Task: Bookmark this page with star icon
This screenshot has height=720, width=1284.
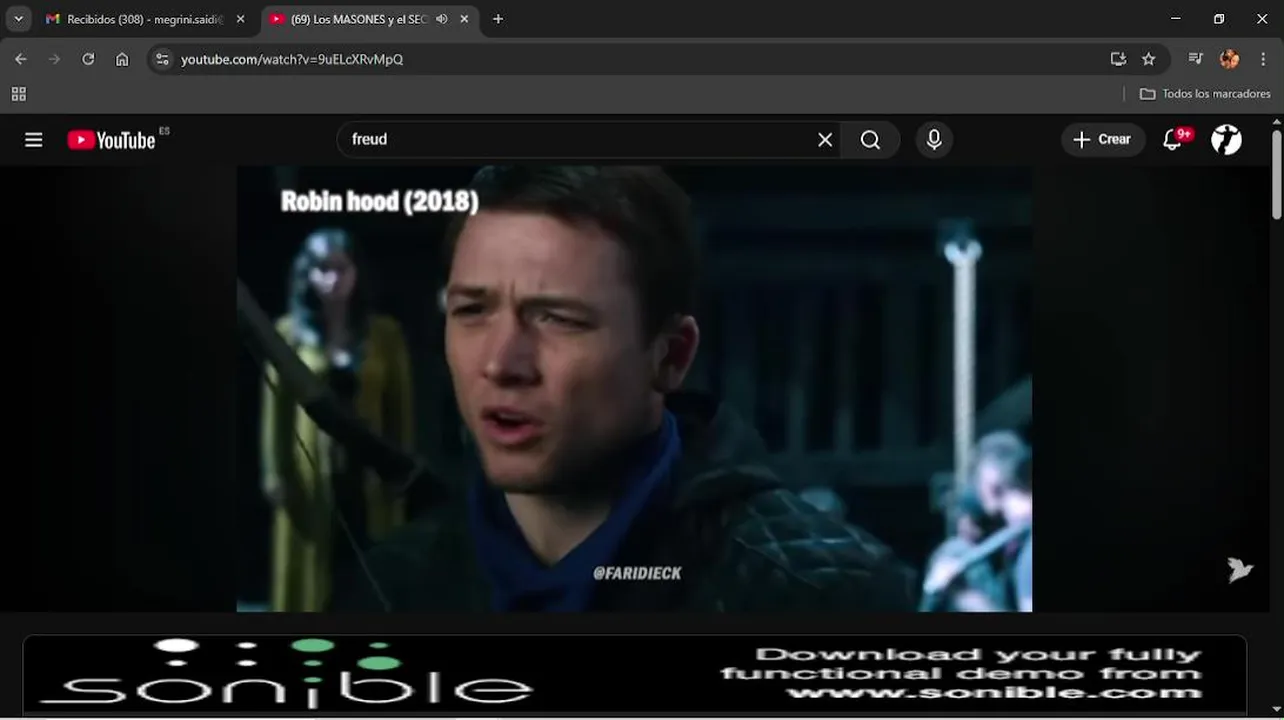Action: click(x=1149, y=59)
